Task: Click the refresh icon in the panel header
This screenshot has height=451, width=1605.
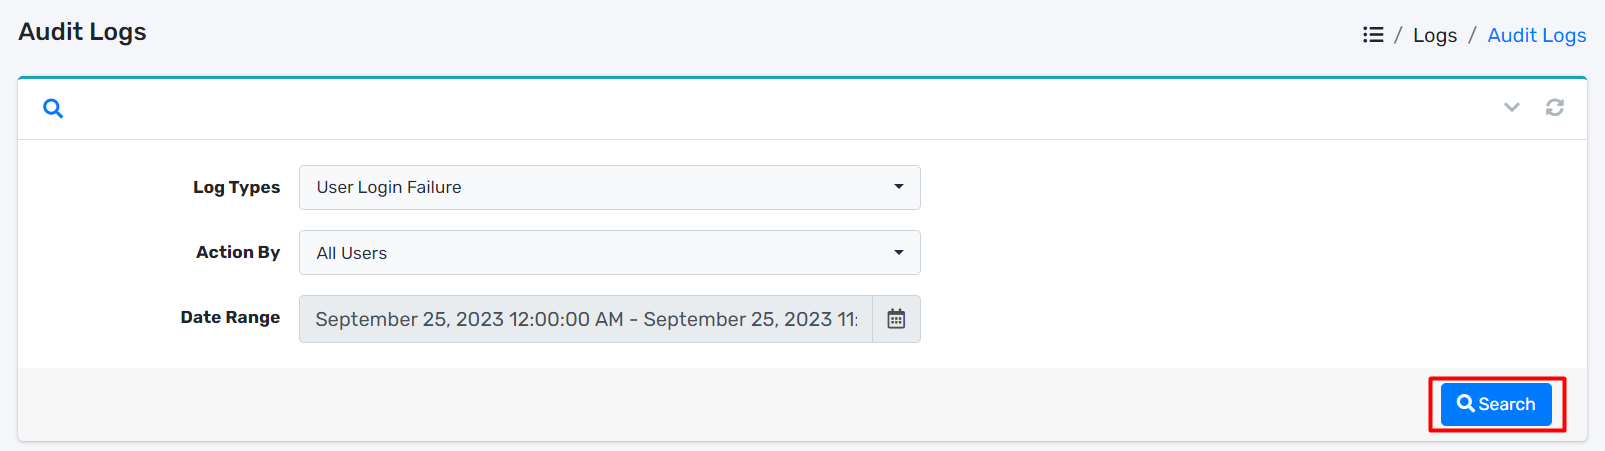Action: coord(1554,107)
